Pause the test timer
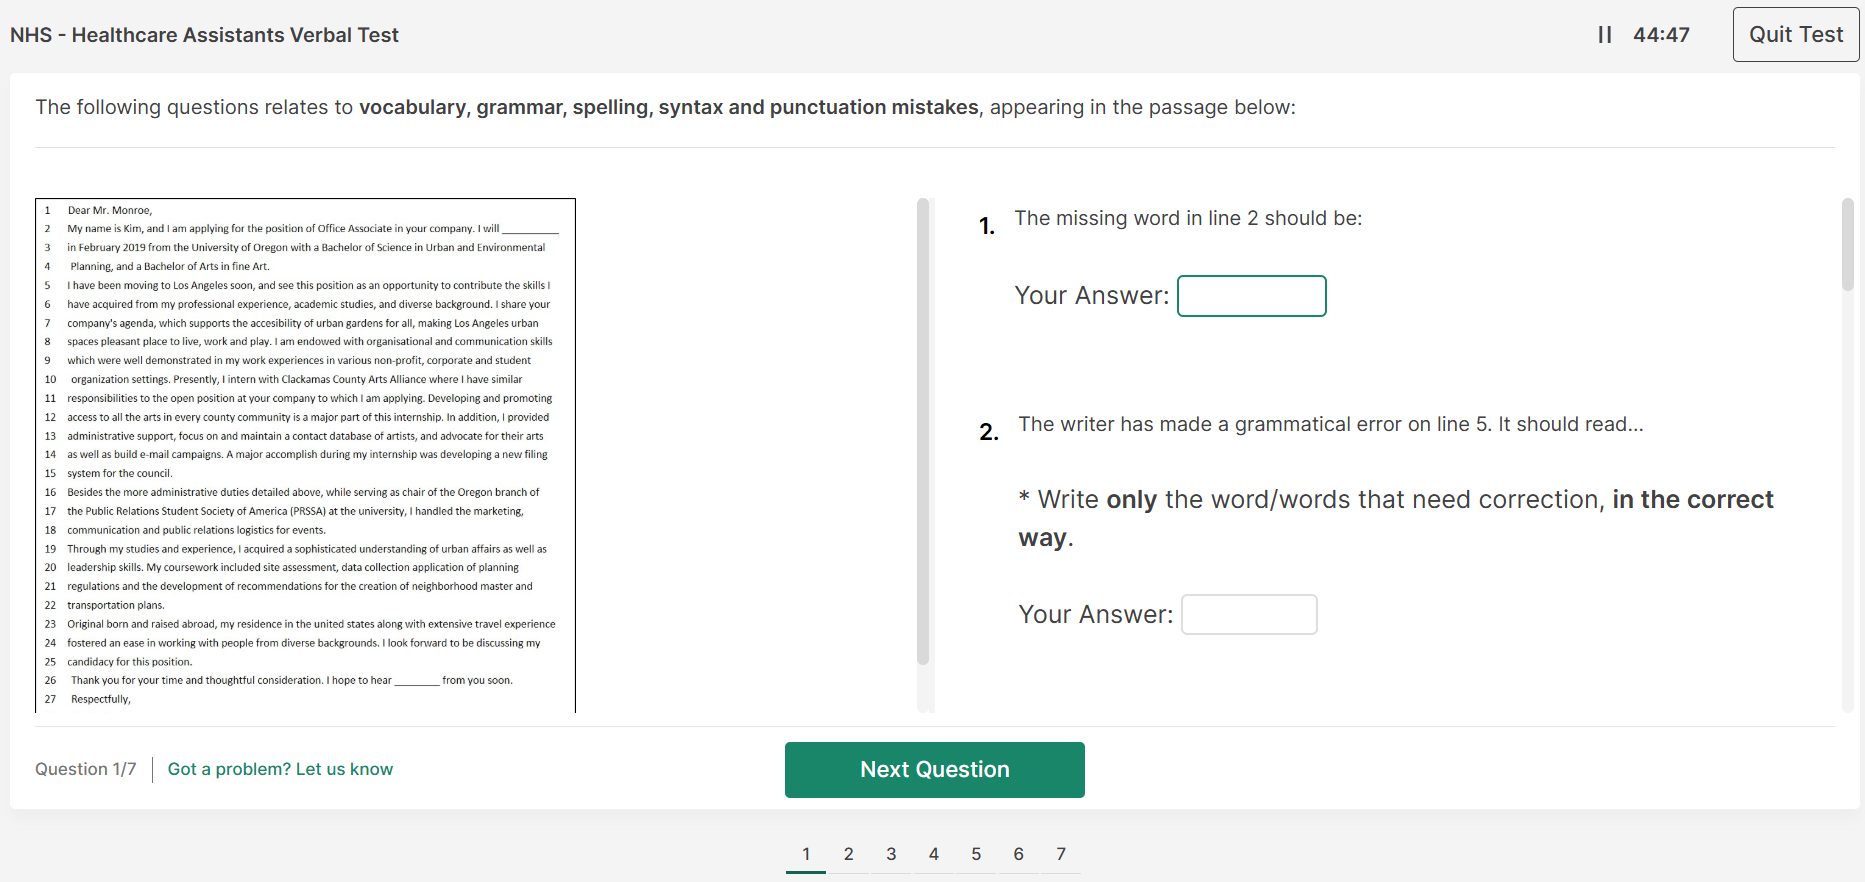The width and height of the screenshot is (1865, 882). (1604, 35)
